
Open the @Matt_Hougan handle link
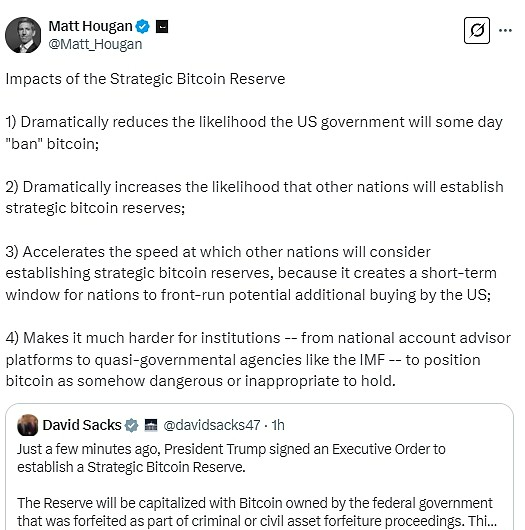click(x=95, y=44)
